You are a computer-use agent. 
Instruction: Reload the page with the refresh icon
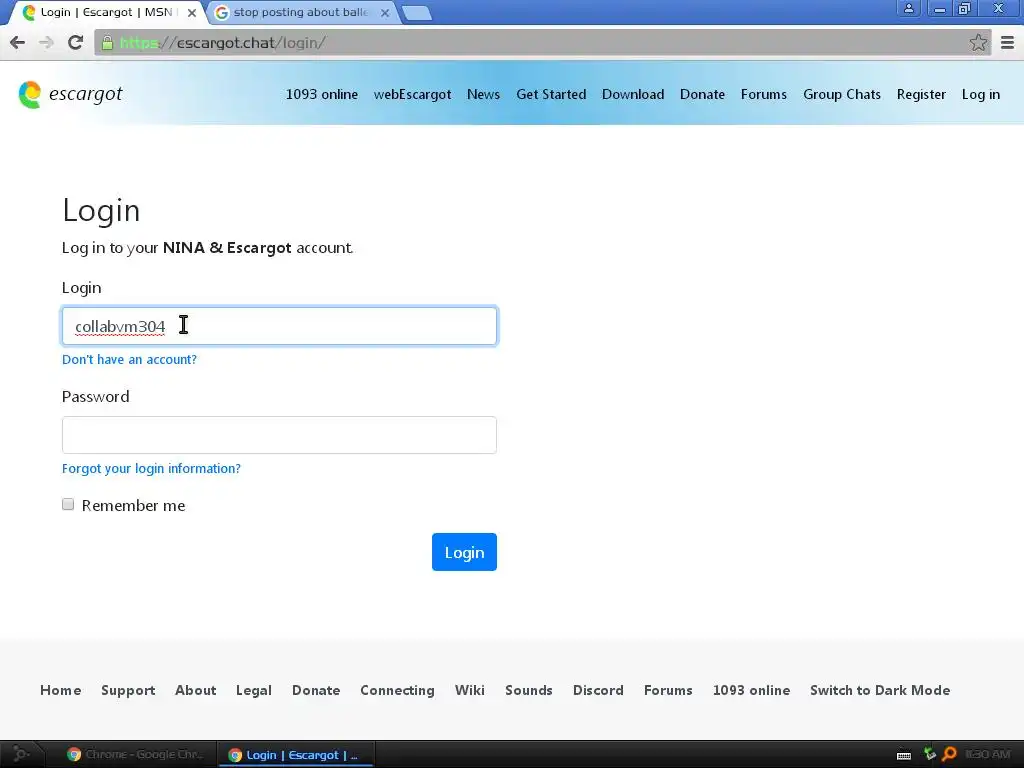tap(76, 42)
